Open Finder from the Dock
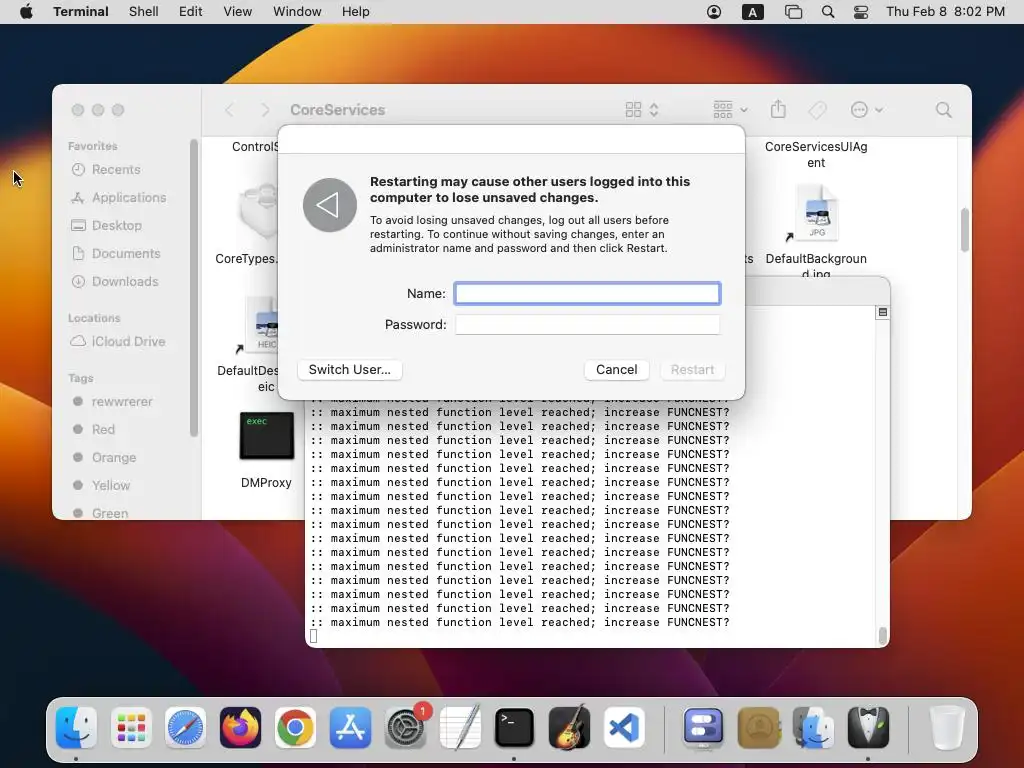The image size is (1024, 768). tap(76, 728)
